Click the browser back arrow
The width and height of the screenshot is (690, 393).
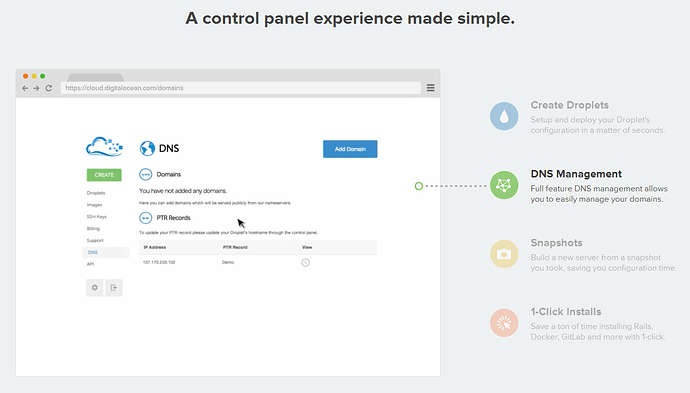tap(25, 88)
